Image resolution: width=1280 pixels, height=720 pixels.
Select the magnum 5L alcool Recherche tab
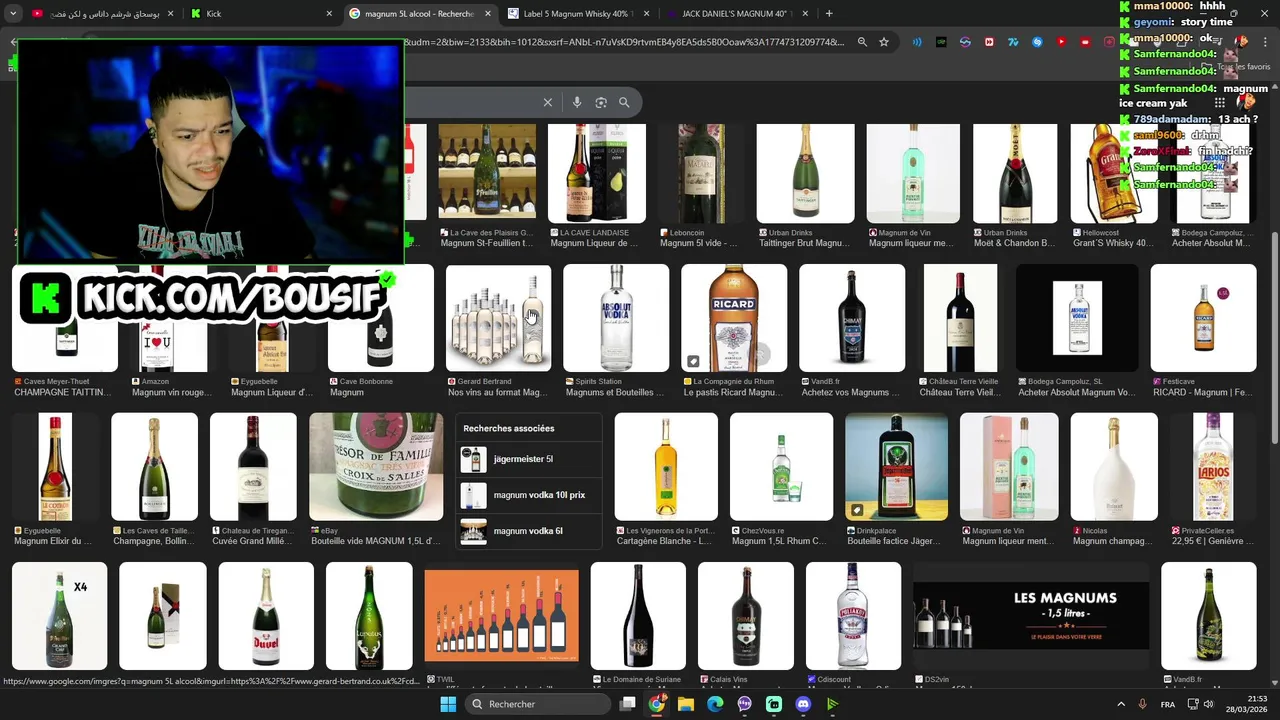420,14
